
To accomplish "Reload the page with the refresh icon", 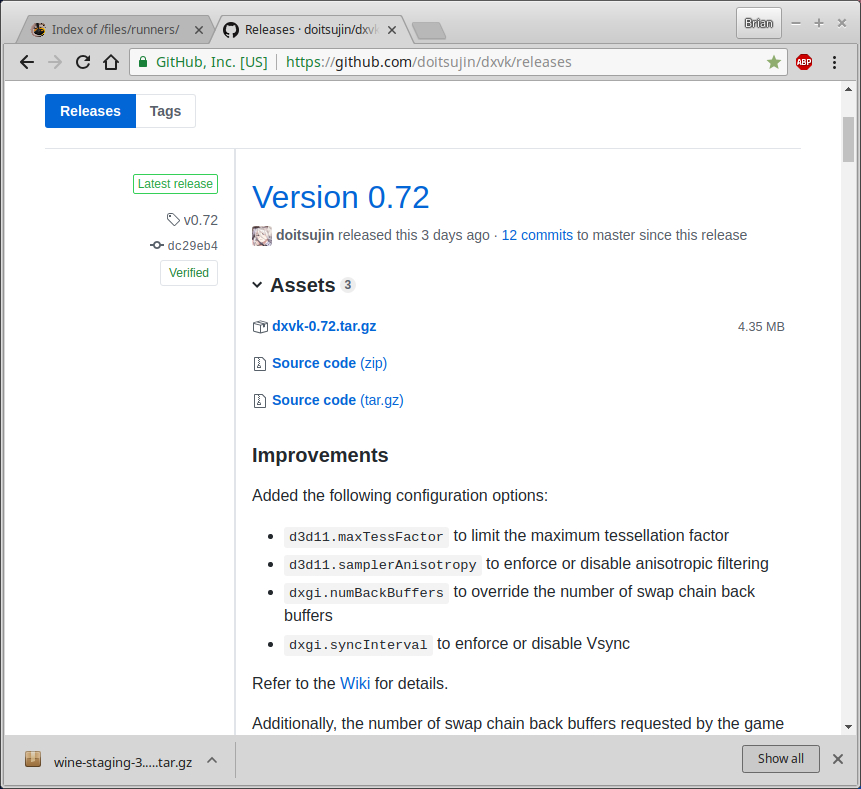I will [83, 62].
